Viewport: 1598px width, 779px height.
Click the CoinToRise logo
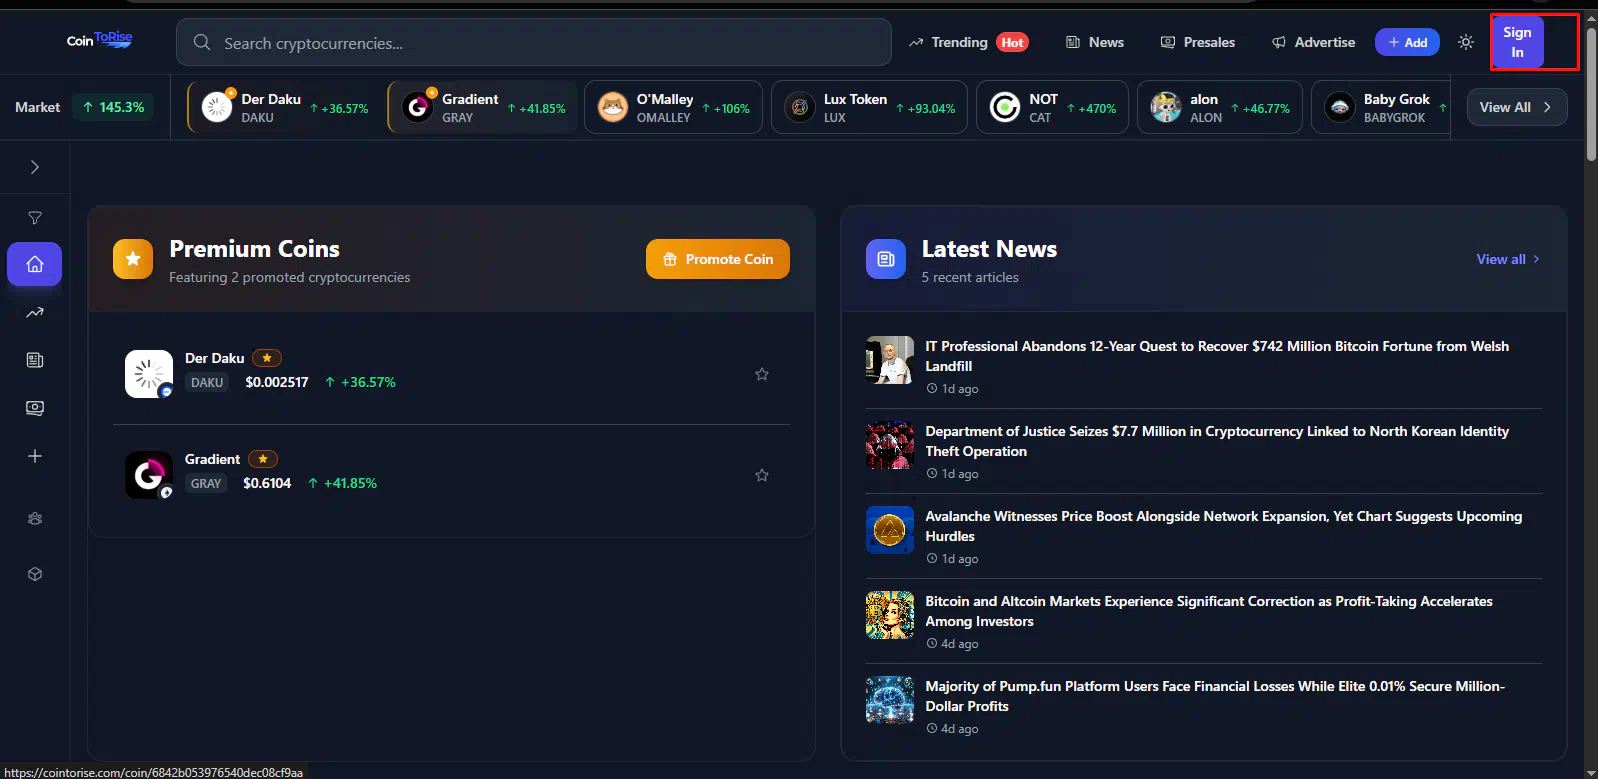99,41
